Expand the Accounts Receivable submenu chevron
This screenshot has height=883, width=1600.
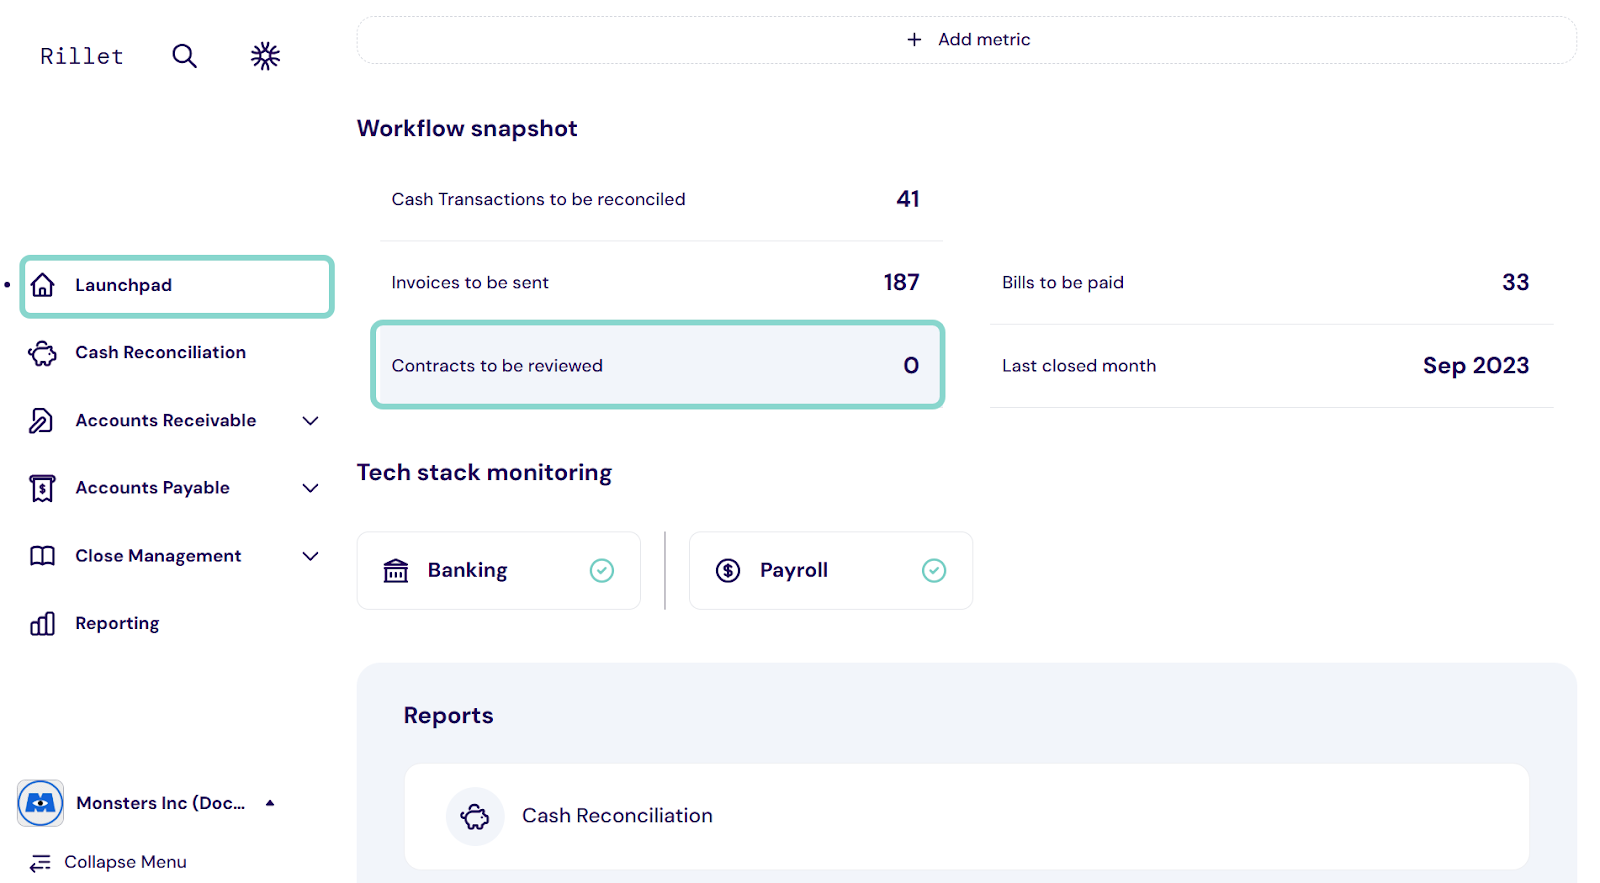tap(310, 421)
